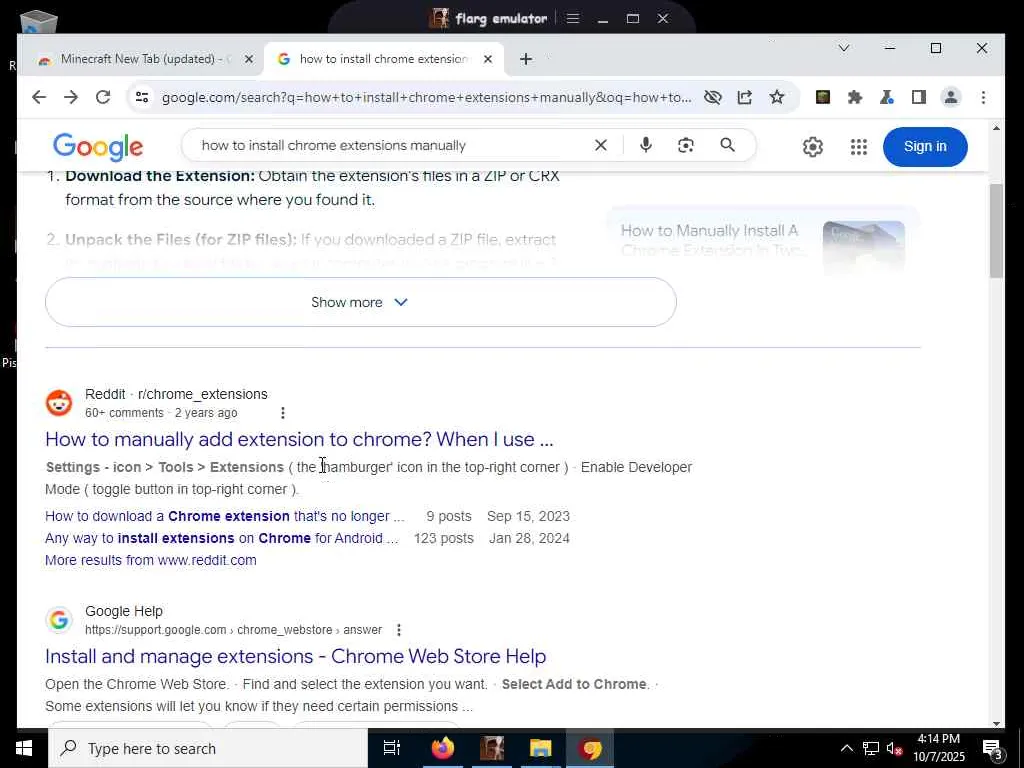Start voice search with the microphone

(x=646, y=145)
